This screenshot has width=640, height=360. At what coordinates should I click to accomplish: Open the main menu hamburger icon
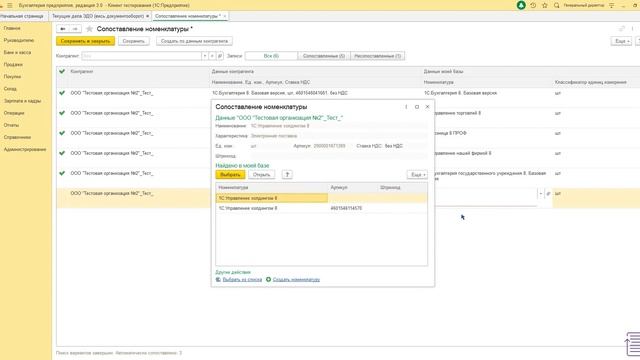pyautogui.click(x=10, y=5)
